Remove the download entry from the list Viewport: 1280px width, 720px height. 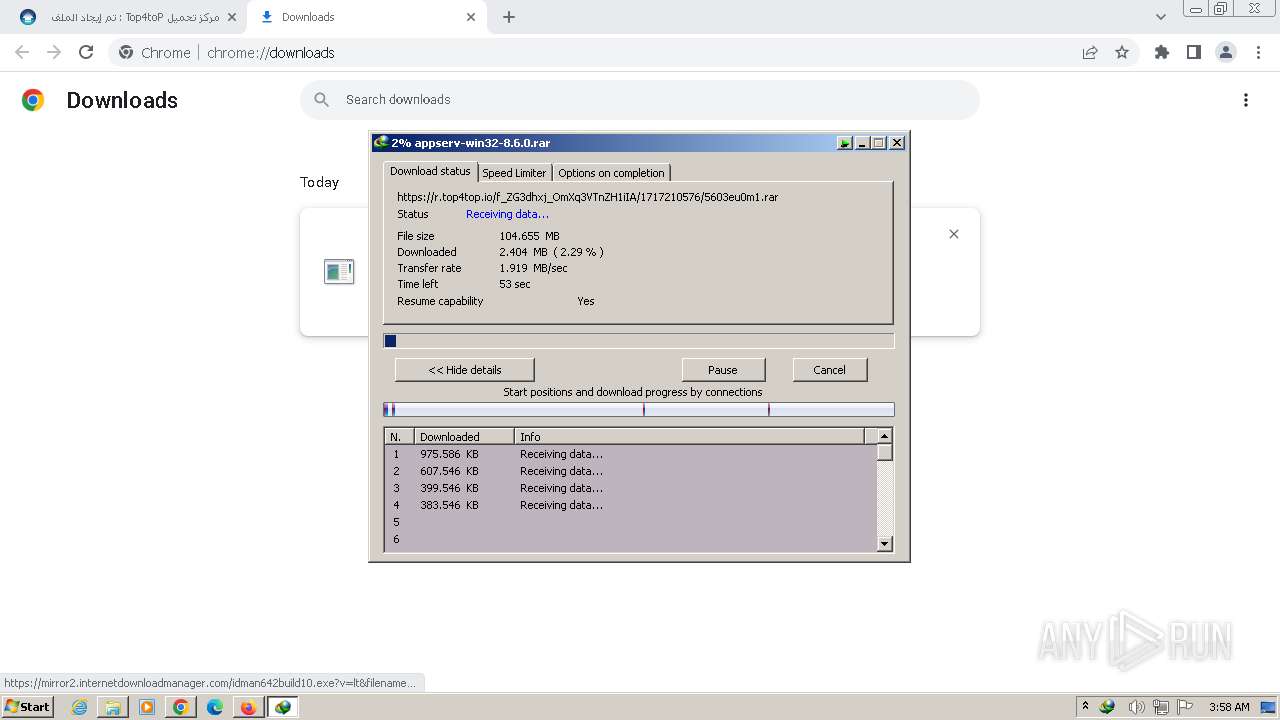point(954,234)
